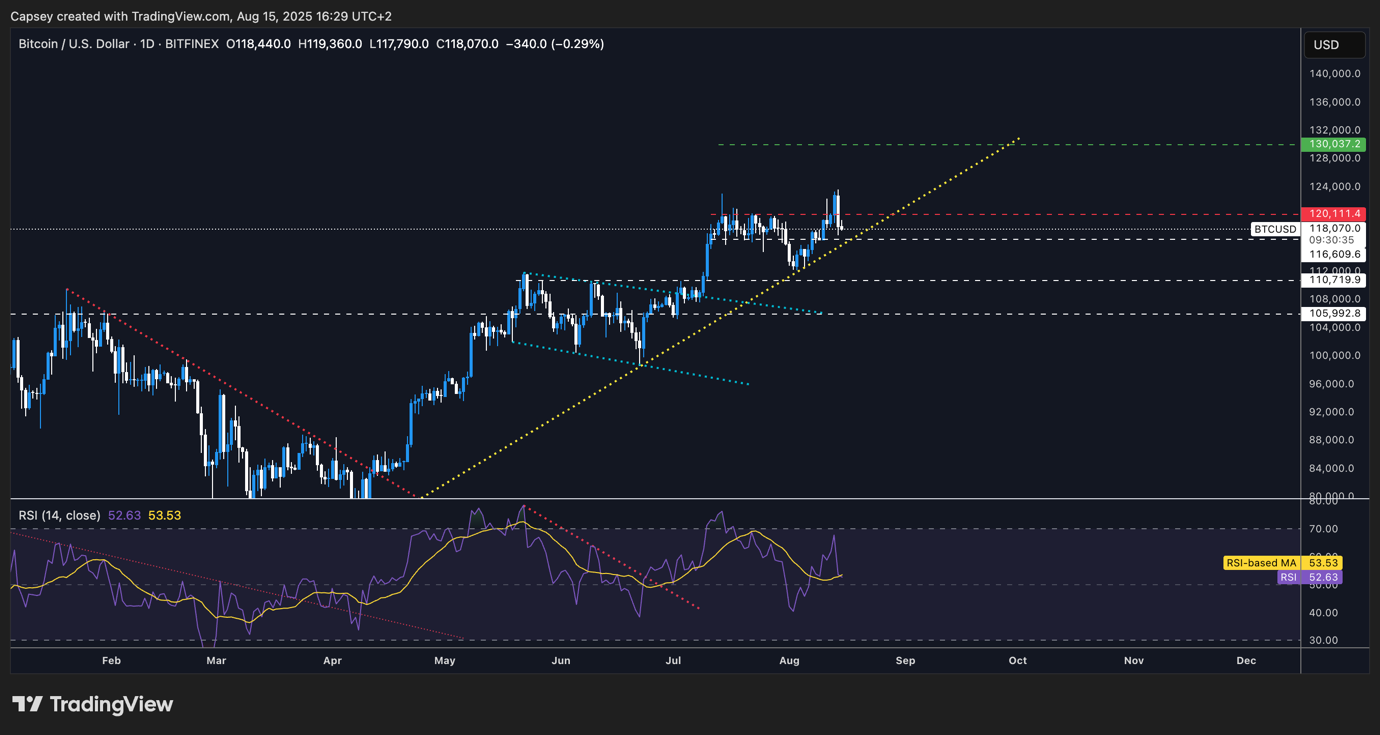Open the USD currency selector
Screen dimensions: 1380x735
[x=1334, y=45]
